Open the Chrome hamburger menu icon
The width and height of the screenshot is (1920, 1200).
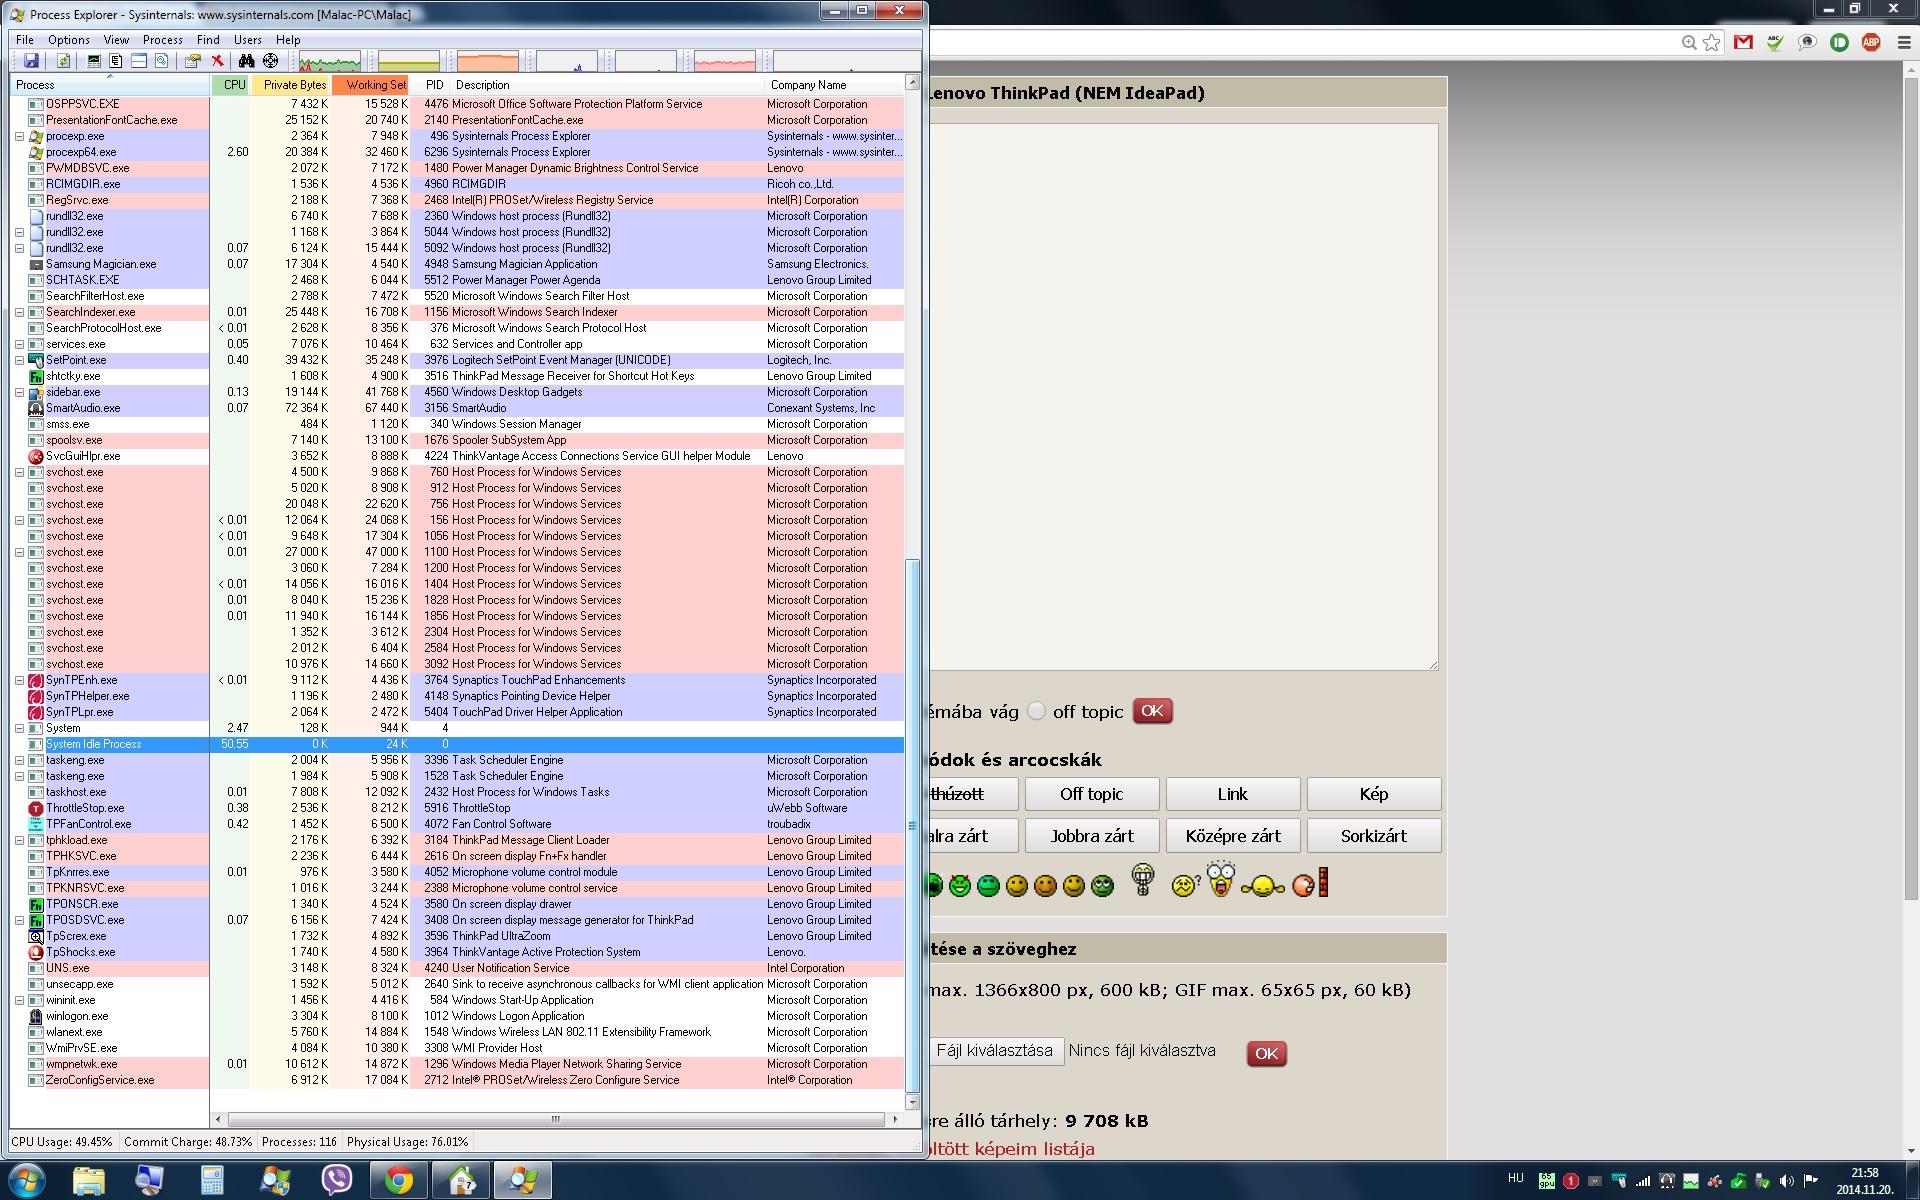coord(1903,42)
